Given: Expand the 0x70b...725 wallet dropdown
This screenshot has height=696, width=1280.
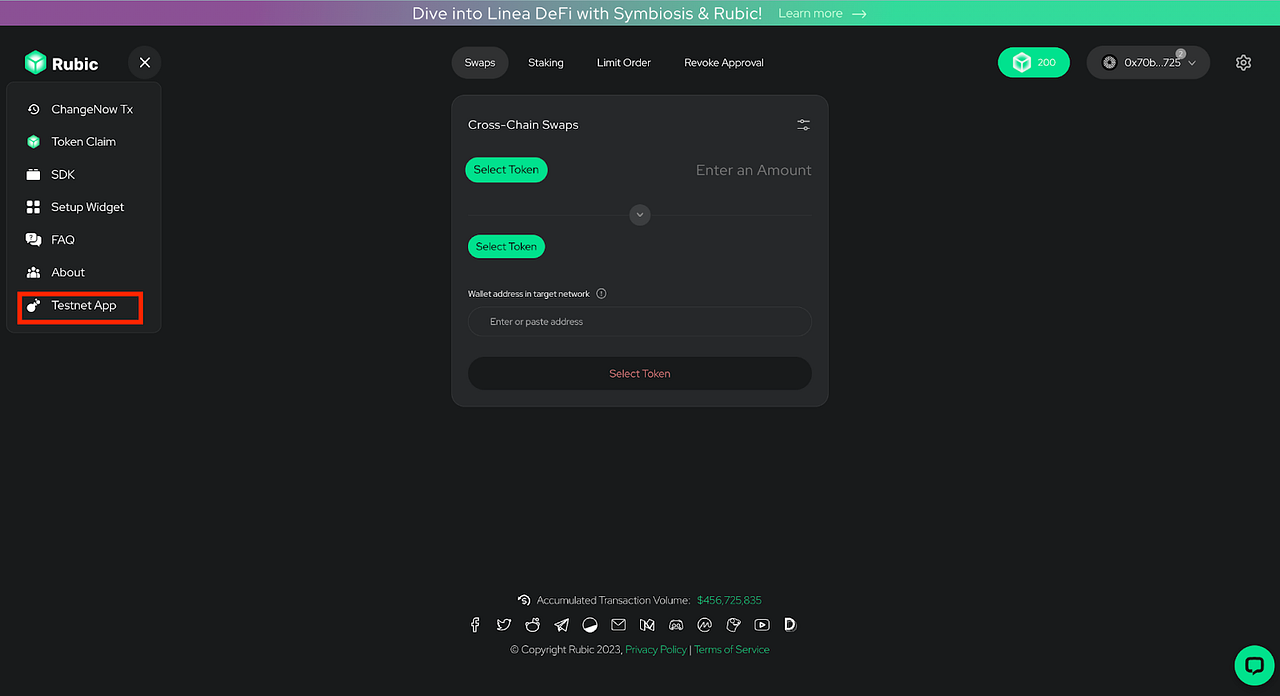Looking at the screenshot, I should (x=1148, y=62).
